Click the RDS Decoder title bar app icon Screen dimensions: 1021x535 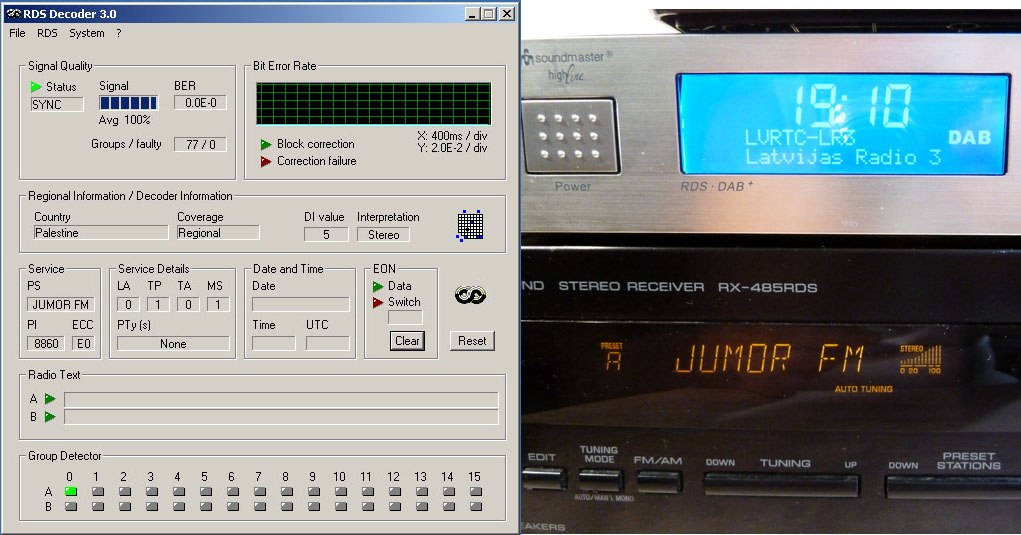[13, 14]
